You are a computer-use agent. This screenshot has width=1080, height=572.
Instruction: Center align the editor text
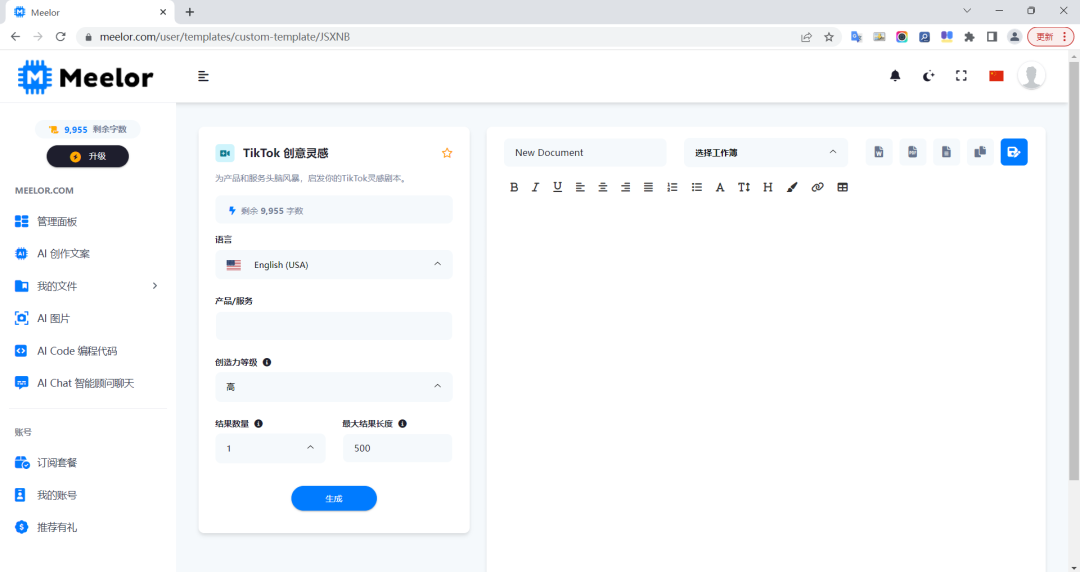[x=603, y=187]
